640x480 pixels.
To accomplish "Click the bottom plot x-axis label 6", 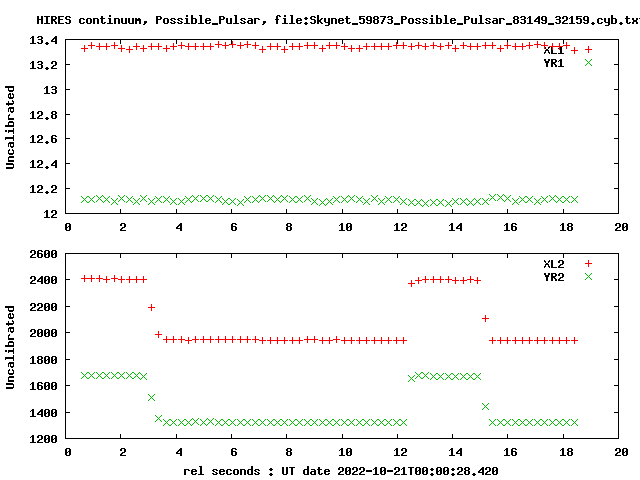I will point(234,452).
